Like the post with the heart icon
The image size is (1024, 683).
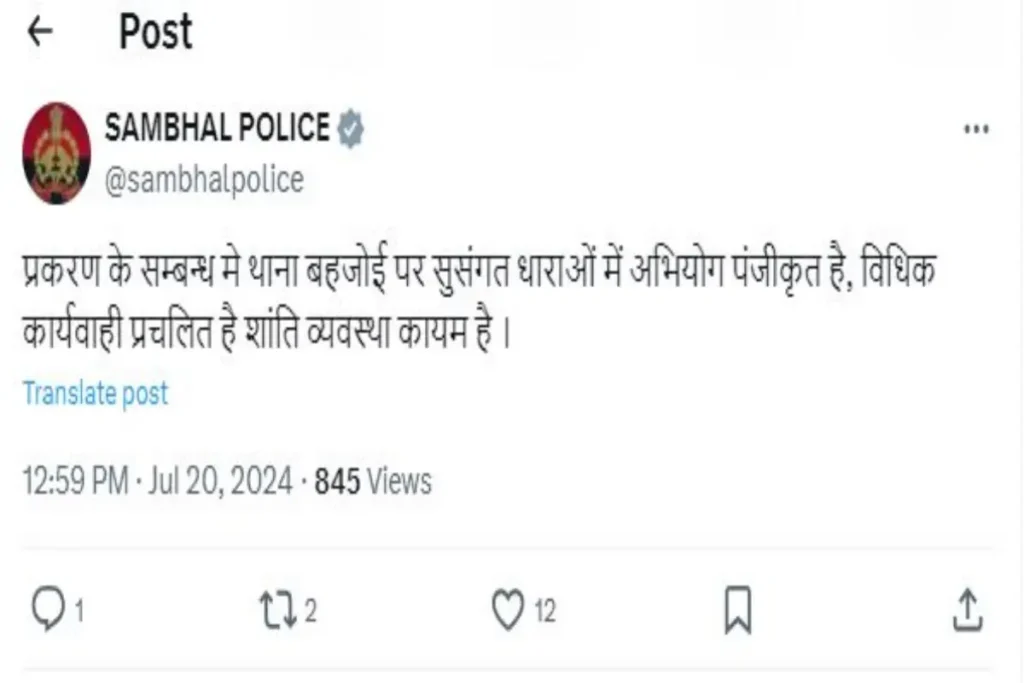(507, 610)
